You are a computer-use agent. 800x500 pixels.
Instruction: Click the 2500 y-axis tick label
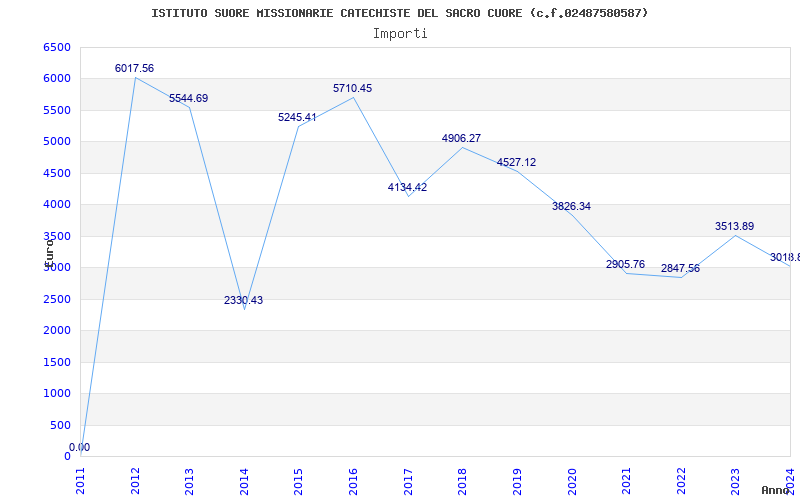coord(57,299)
